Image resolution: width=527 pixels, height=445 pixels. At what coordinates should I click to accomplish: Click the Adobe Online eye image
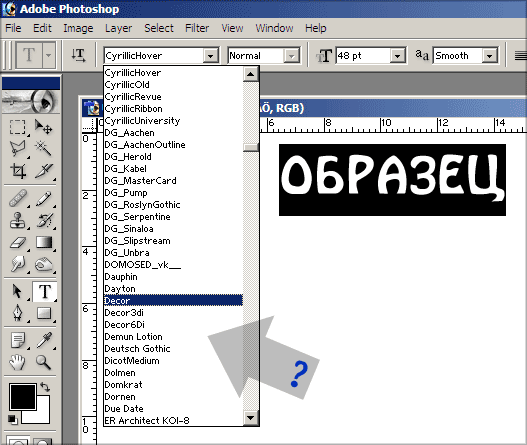(31, 101)
